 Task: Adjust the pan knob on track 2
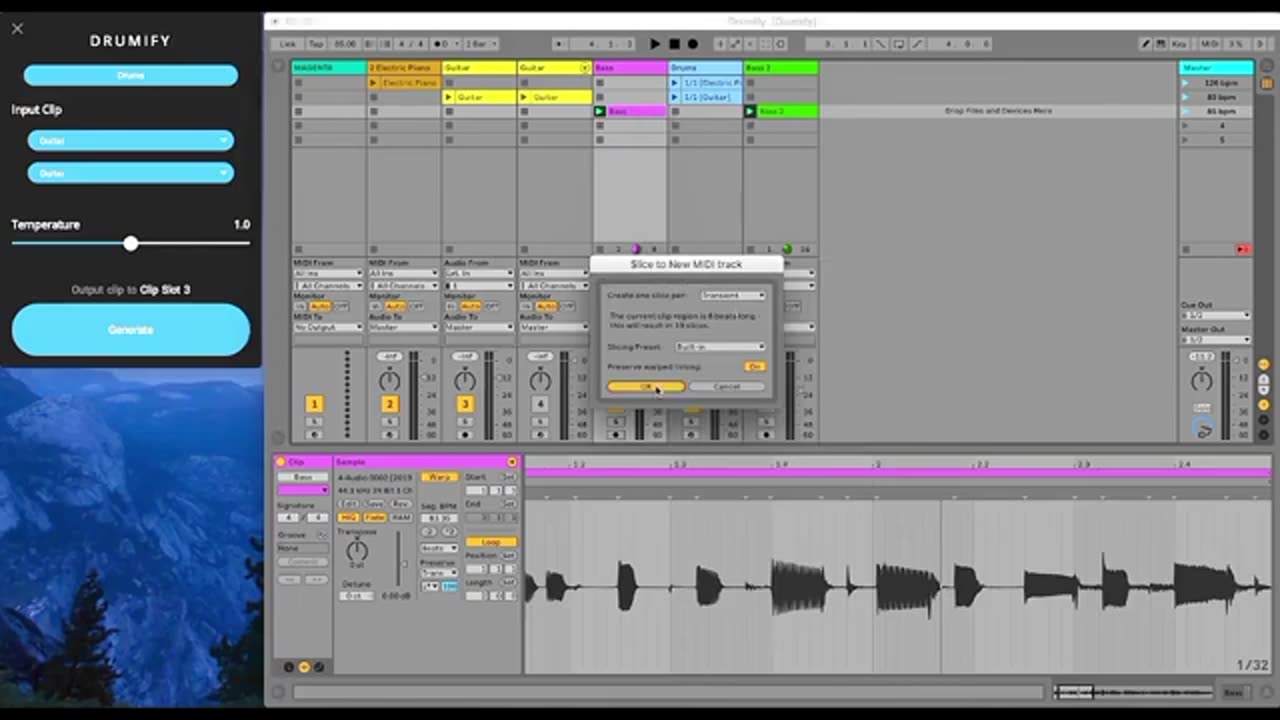[389, 380]
